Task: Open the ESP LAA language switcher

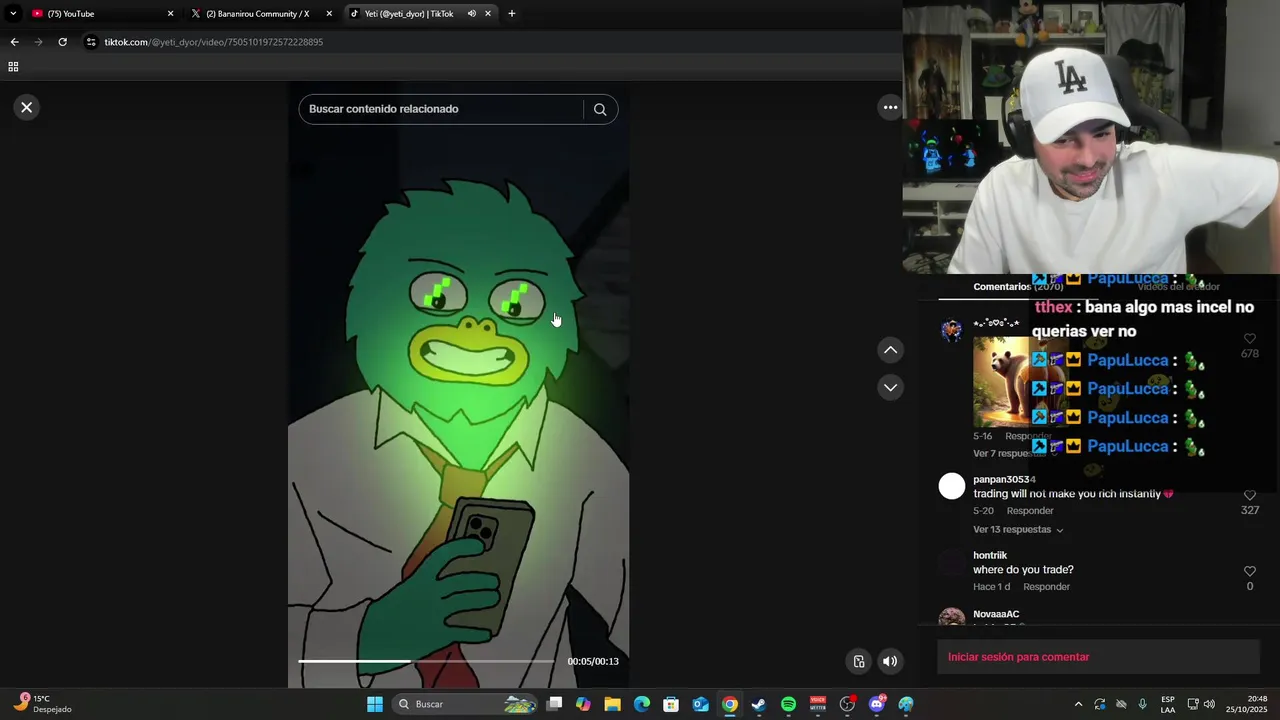Action: (1168, 704)
